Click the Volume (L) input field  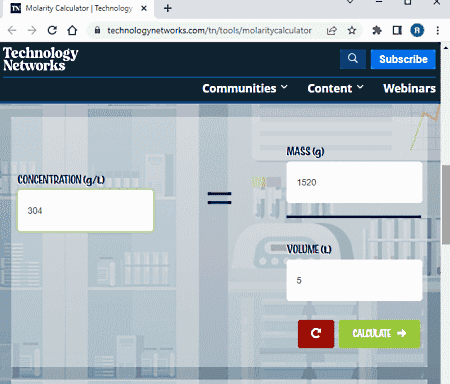354,280
